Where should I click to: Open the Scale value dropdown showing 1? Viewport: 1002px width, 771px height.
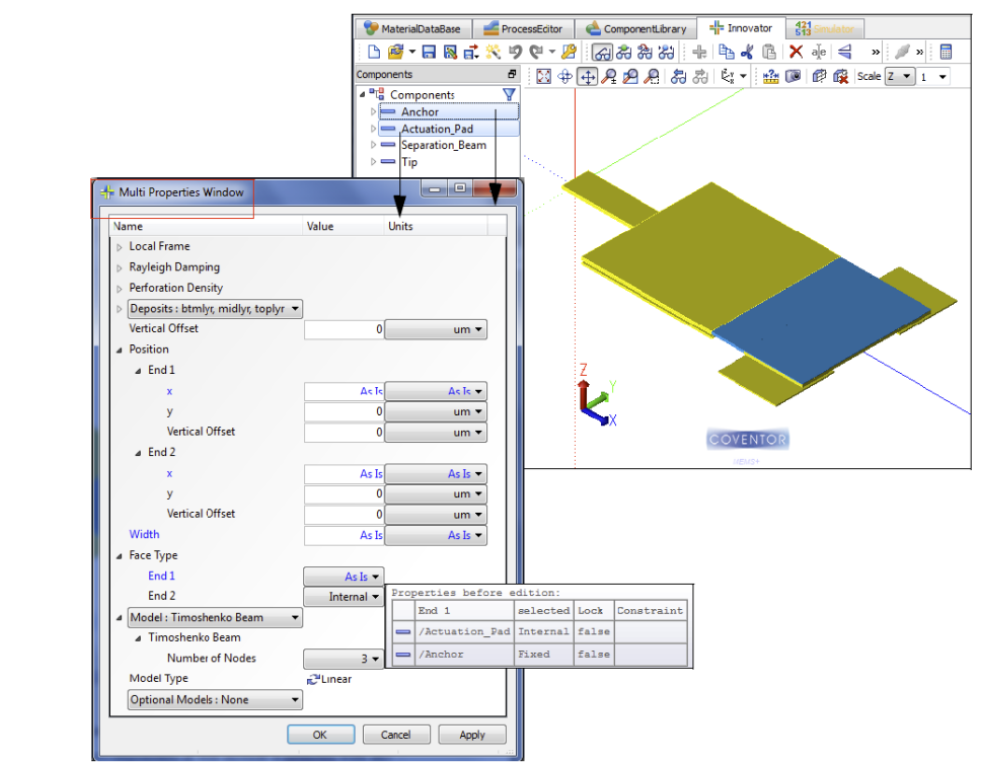point(934,77)
